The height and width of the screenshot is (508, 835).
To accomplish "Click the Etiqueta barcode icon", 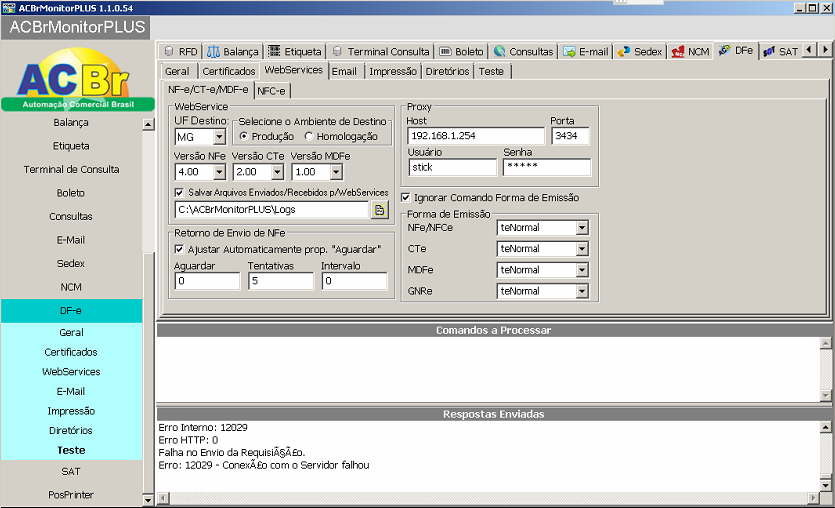I will [x=274, y=51].
